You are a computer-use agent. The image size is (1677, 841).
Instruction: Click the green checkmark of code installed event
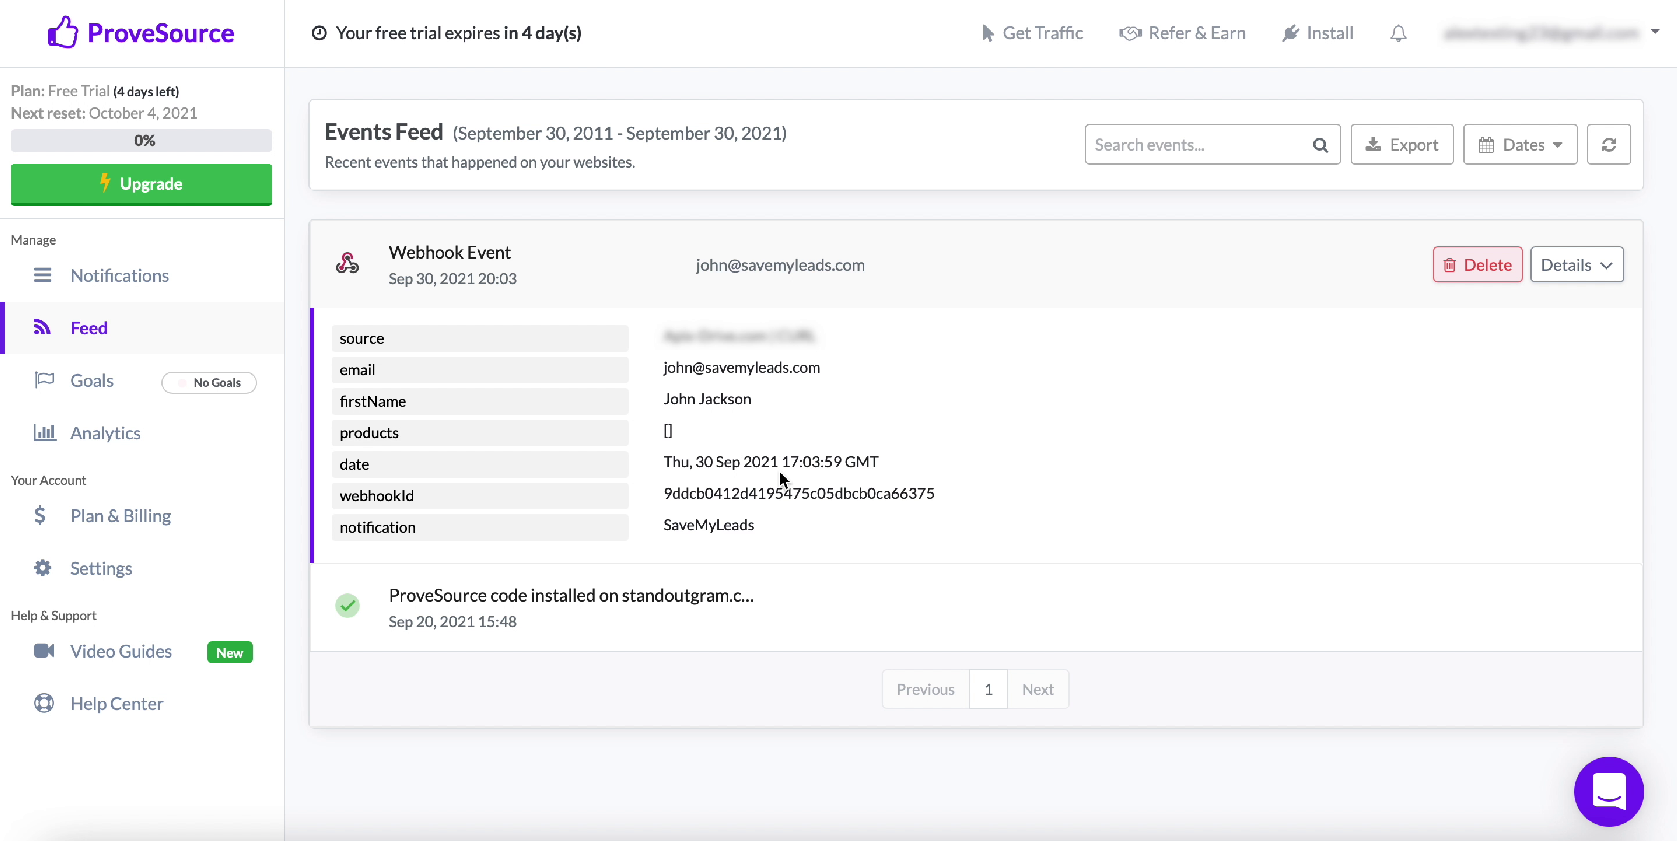click(x=347, y=606)
